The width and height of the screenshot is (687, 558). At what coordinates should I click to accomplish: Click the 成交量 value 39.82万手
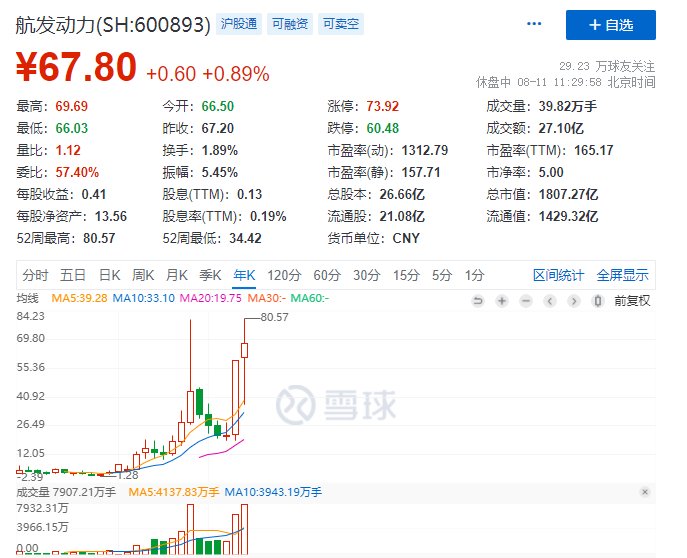[567, 106]
